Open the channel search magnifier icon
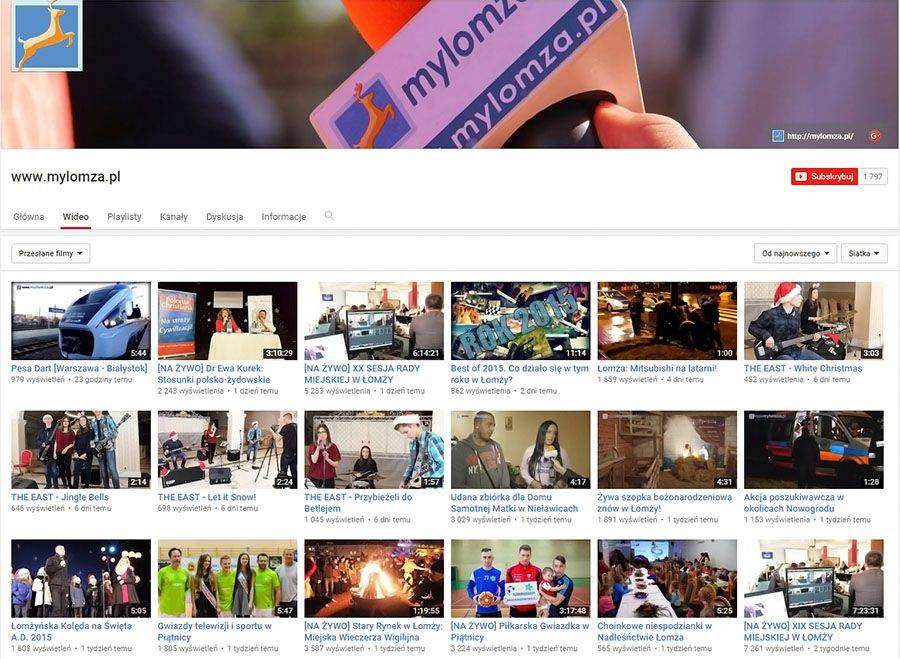Viewport: 900px width, 659px height. pyautogui.click(x=329, y=216)
